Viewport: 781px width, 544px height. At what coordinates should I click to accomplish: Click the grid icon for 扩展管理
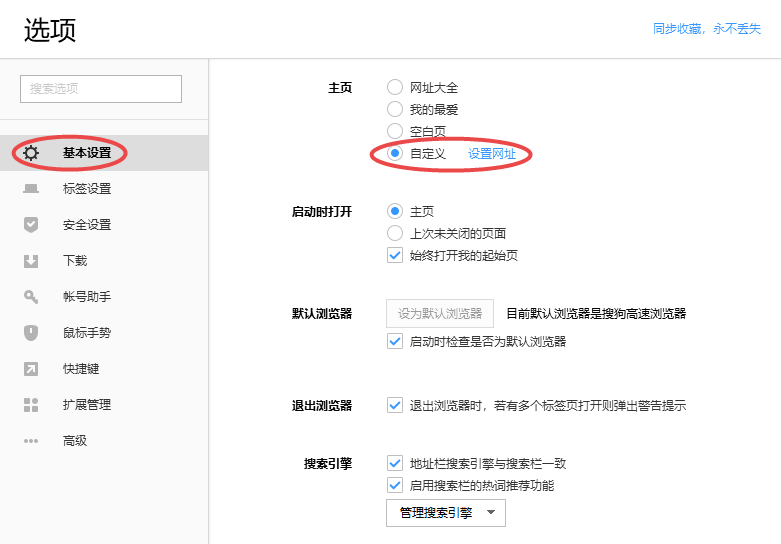(31, 405)
